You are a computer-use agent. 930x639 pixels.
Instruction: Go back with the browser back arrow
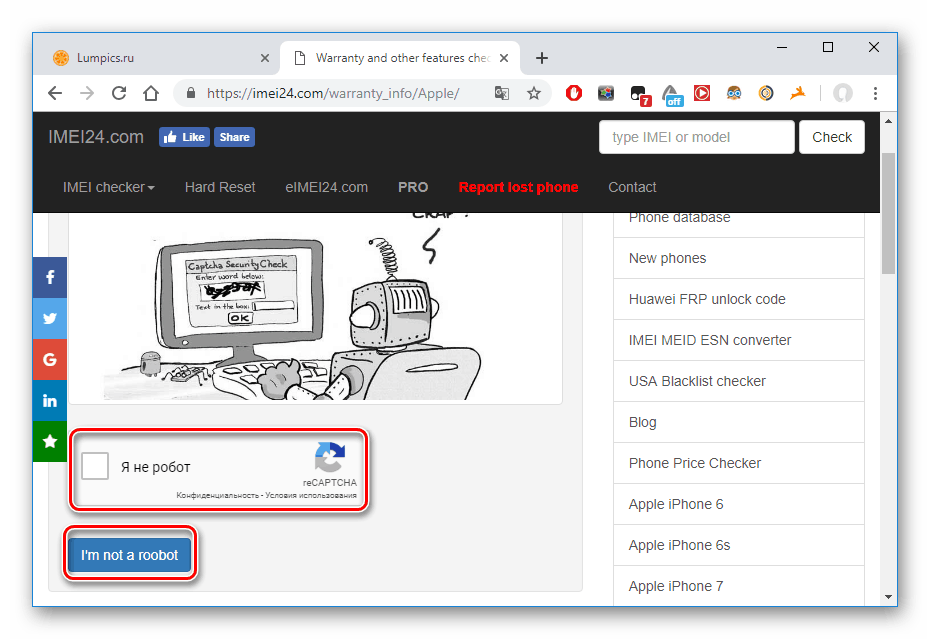pyautogui.click(x=55, y=93)
